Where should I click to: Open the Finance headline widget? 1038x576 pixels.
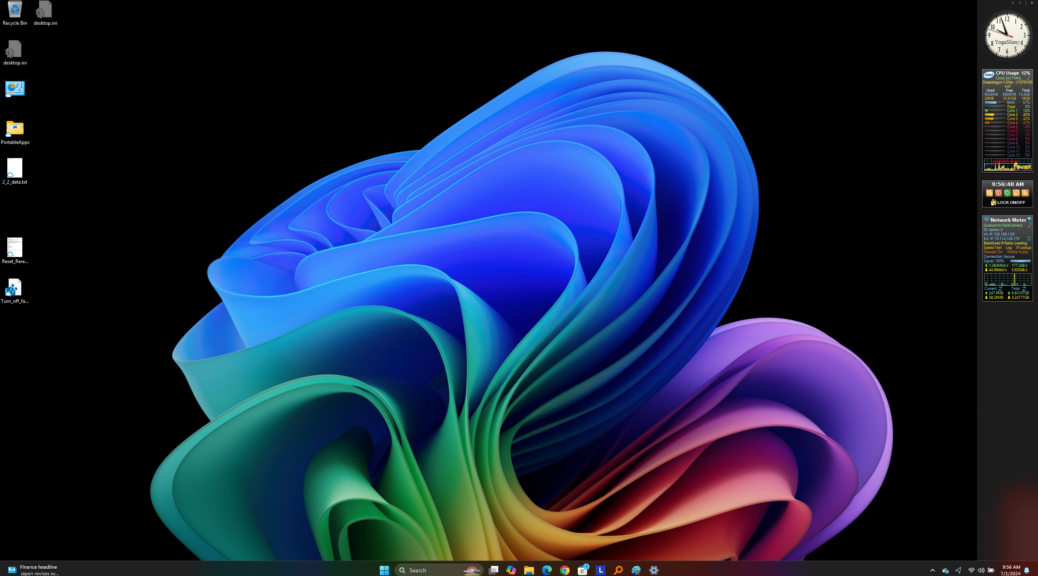(33, 570)
